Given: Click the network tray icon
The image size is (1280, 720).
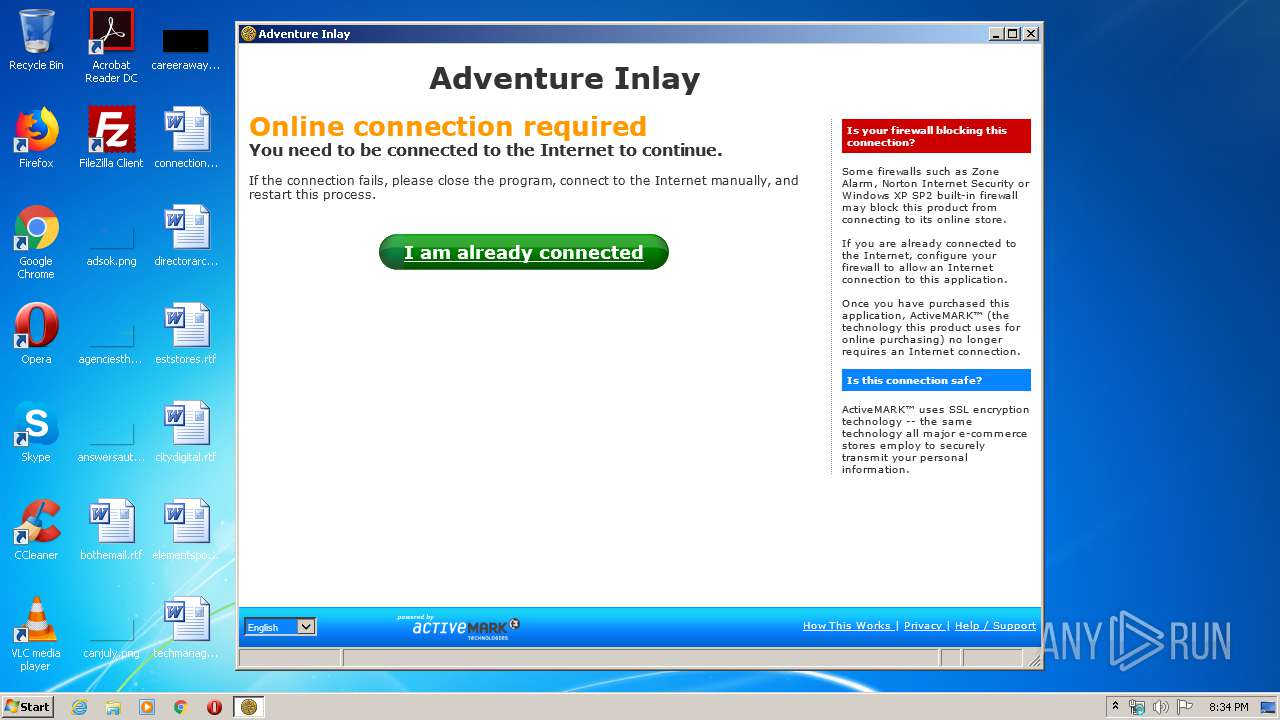Looking at the screenshot, I should click(x=1137, y=707).
